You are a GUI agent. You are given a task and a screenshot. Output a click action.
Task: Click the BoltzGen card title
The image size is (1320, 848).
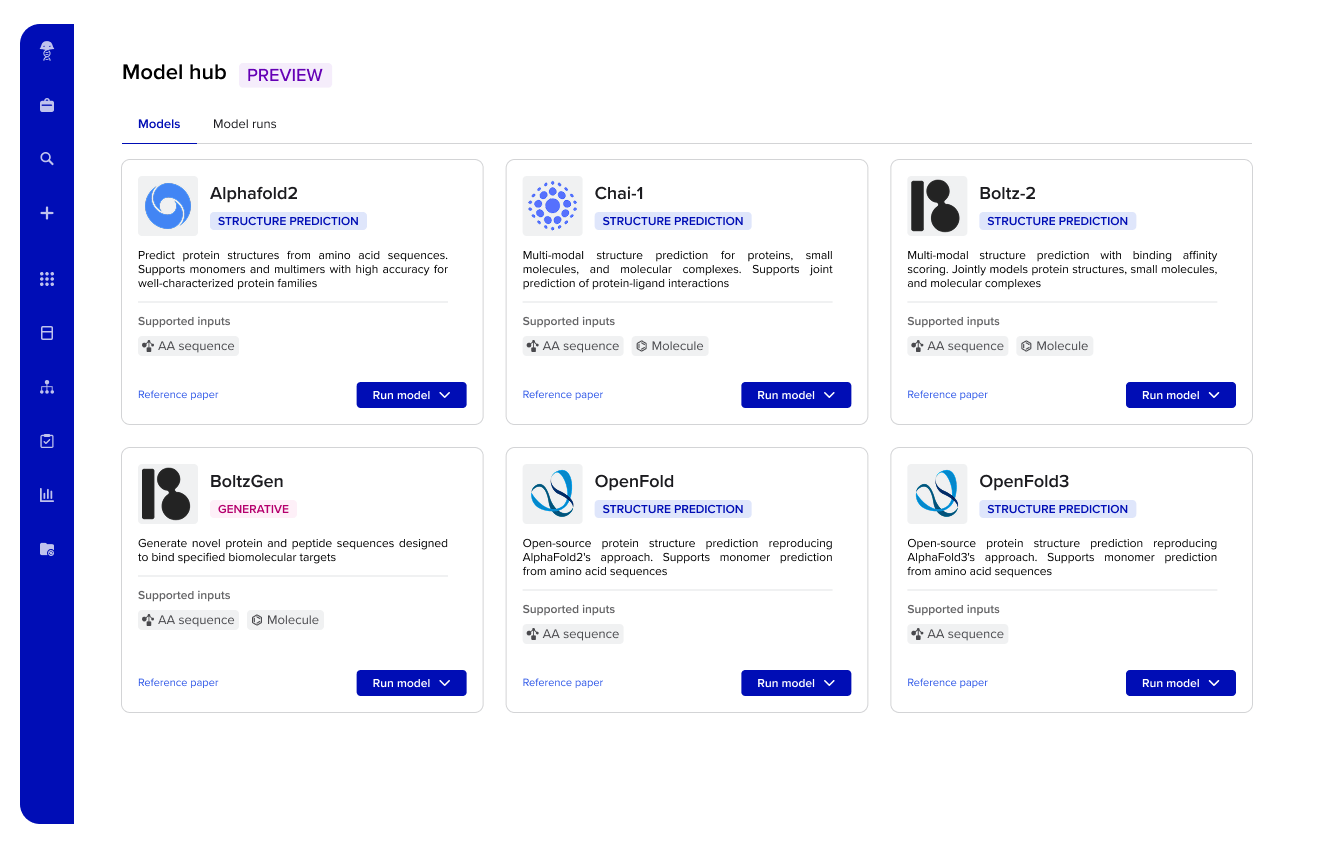point(247,482)
